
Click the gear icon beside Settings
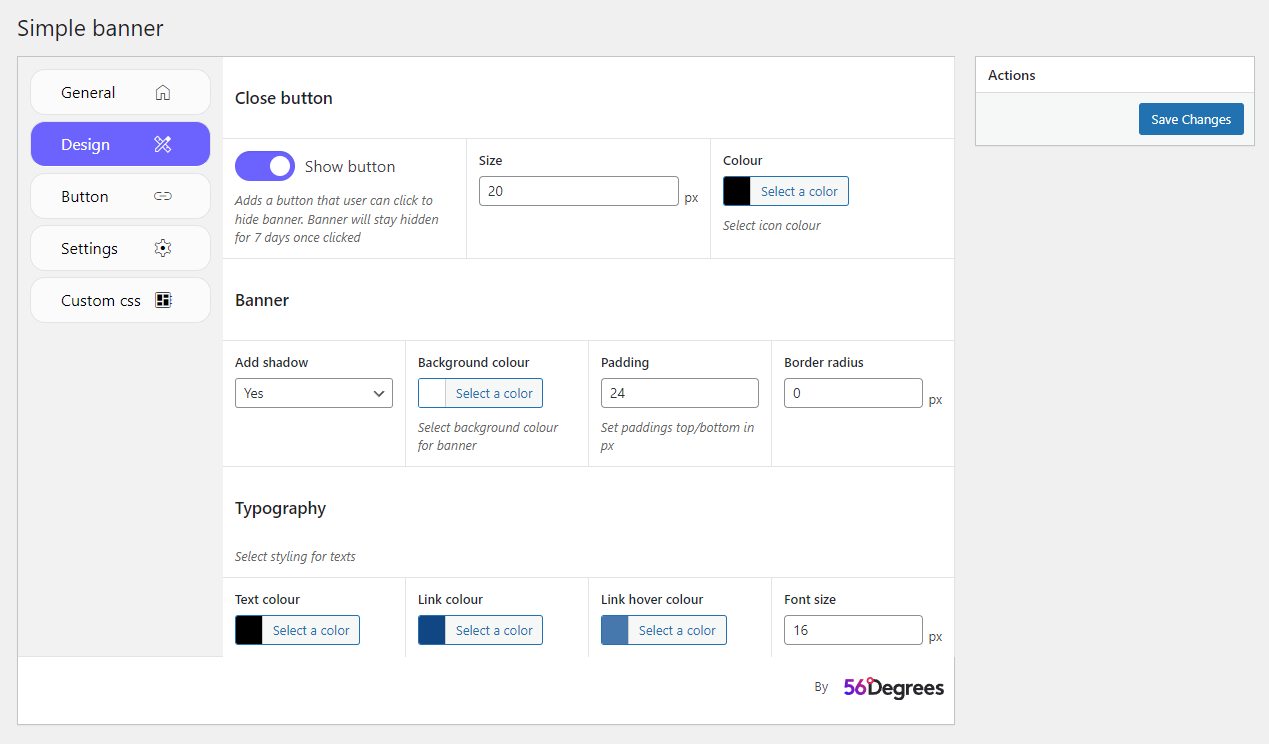163,249
